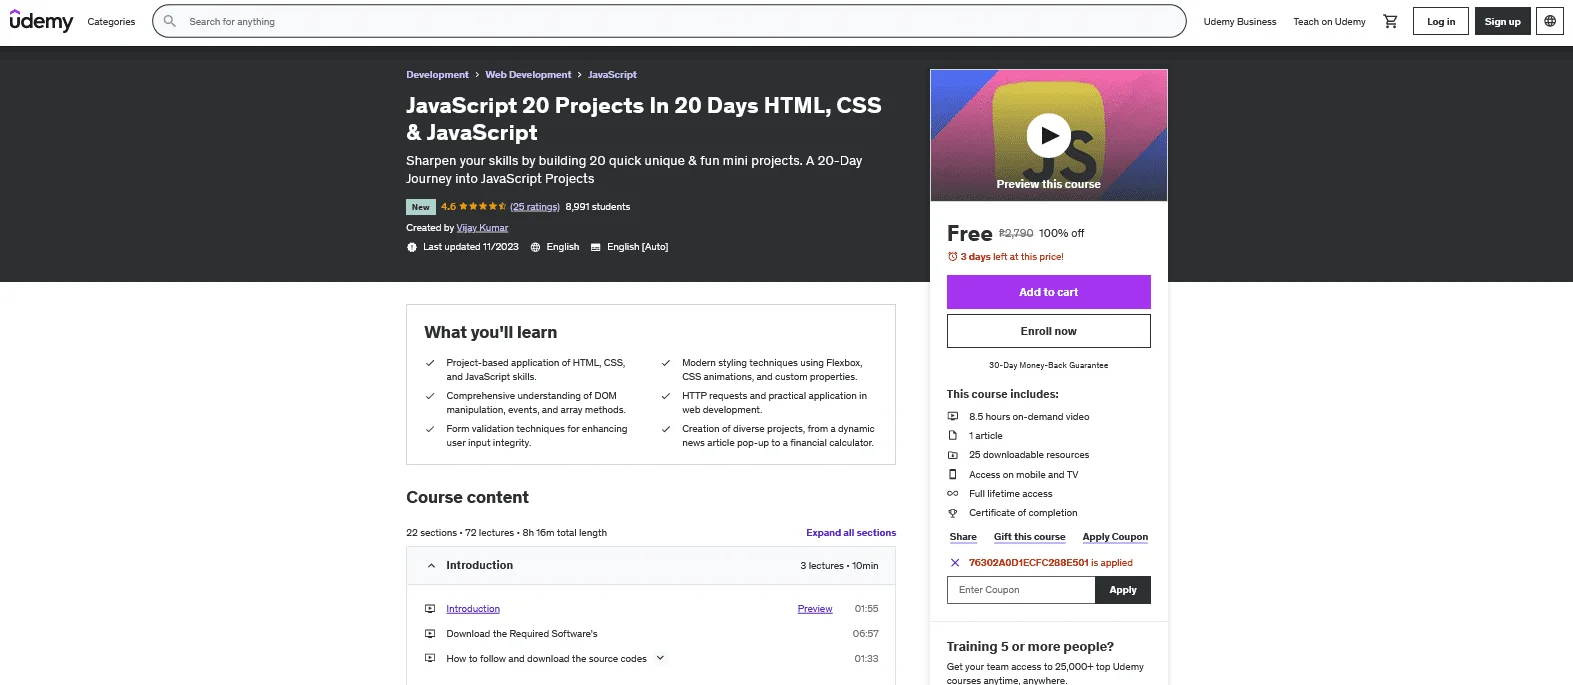Click the globe icon next to English
The height and width of the screenshot is (685, 1573).
pyautogui.click(x=535, y=247)
